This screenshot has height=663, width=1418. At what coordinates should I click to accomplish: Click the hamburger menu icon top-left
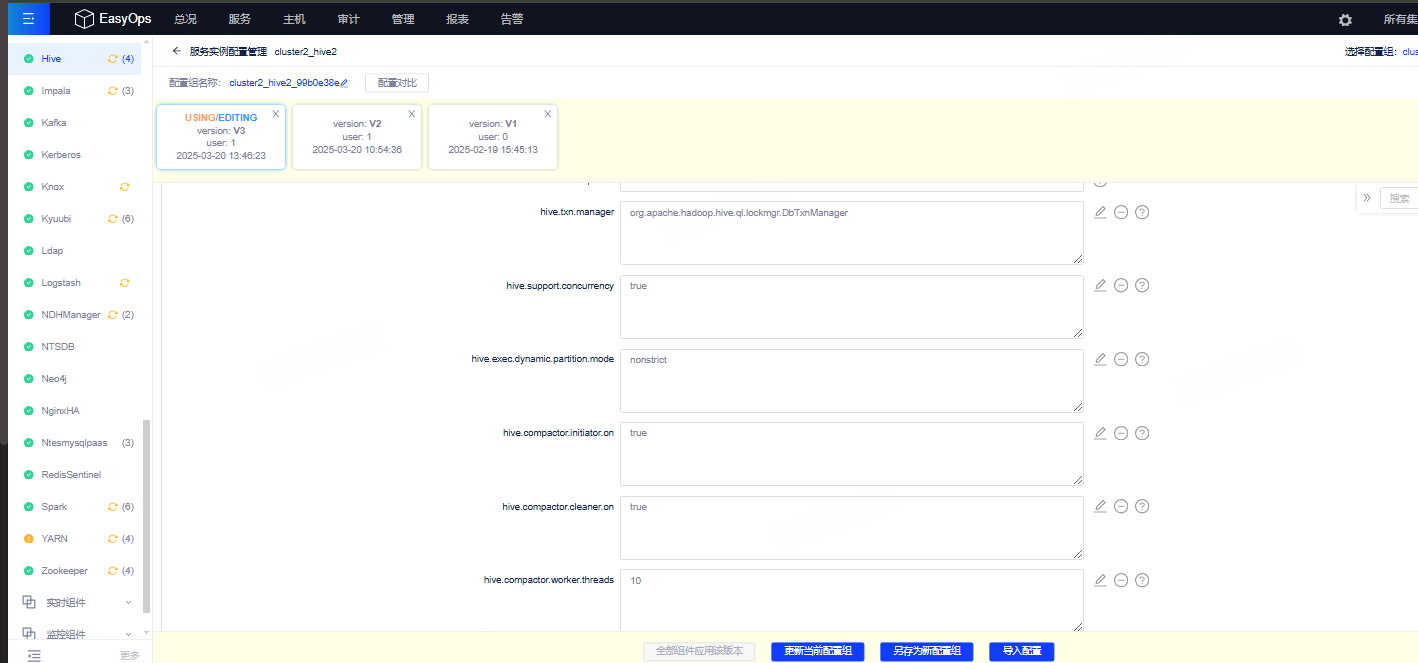click(x=27, y=18)
